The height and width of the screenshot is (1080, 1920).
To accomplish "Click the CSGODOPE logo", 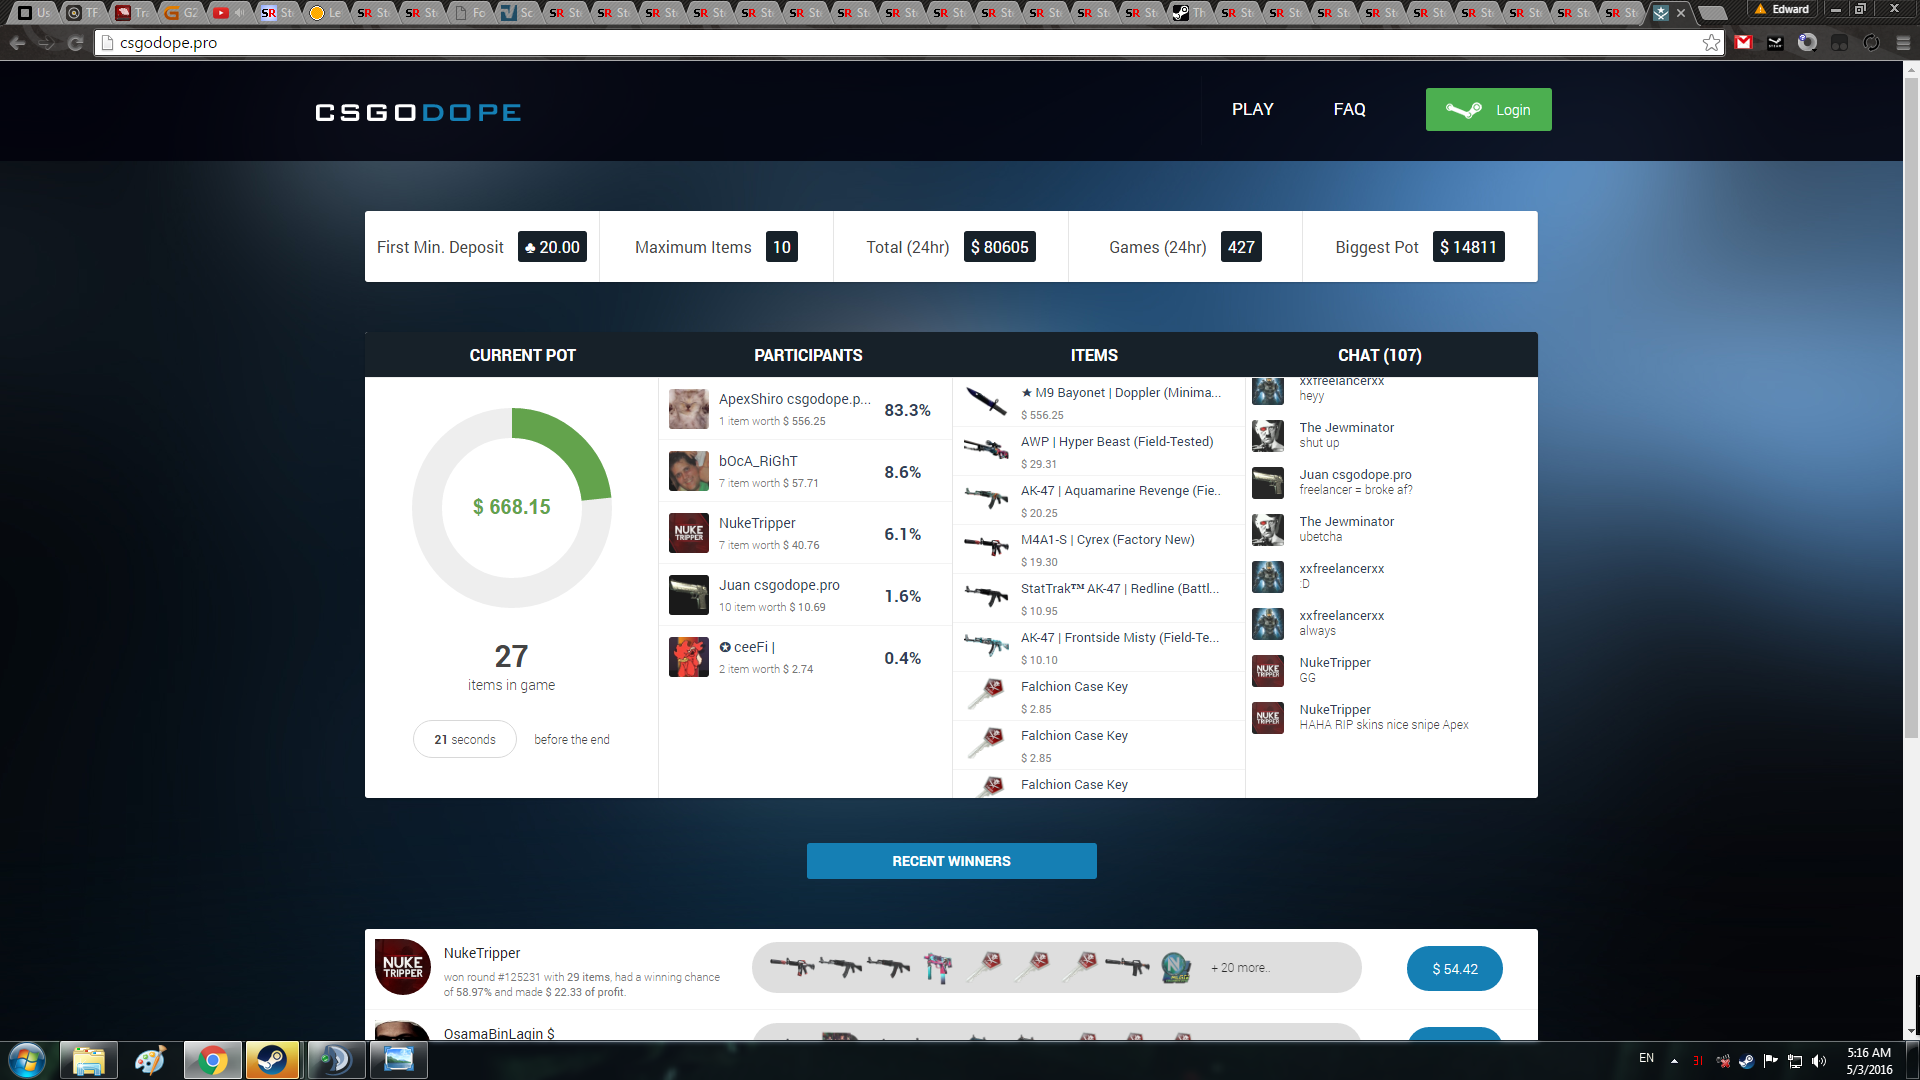I will coord(418,113).
